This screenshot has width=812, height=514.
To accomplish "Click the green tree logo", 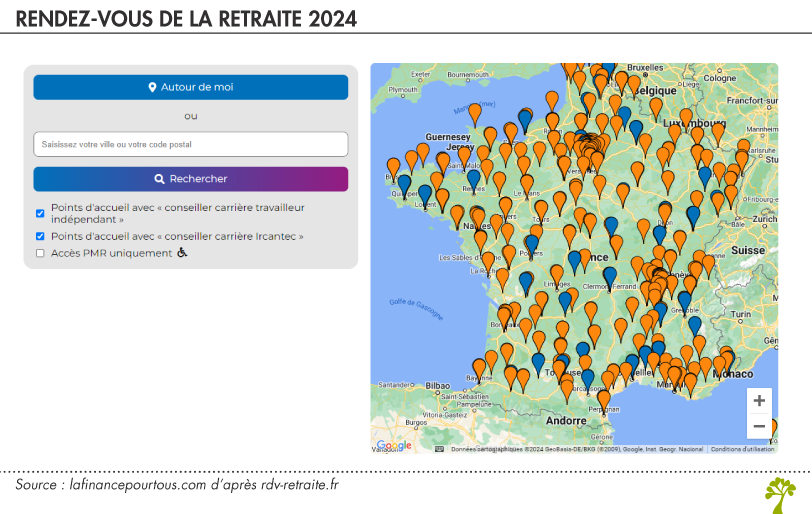I will coord(780,495).
